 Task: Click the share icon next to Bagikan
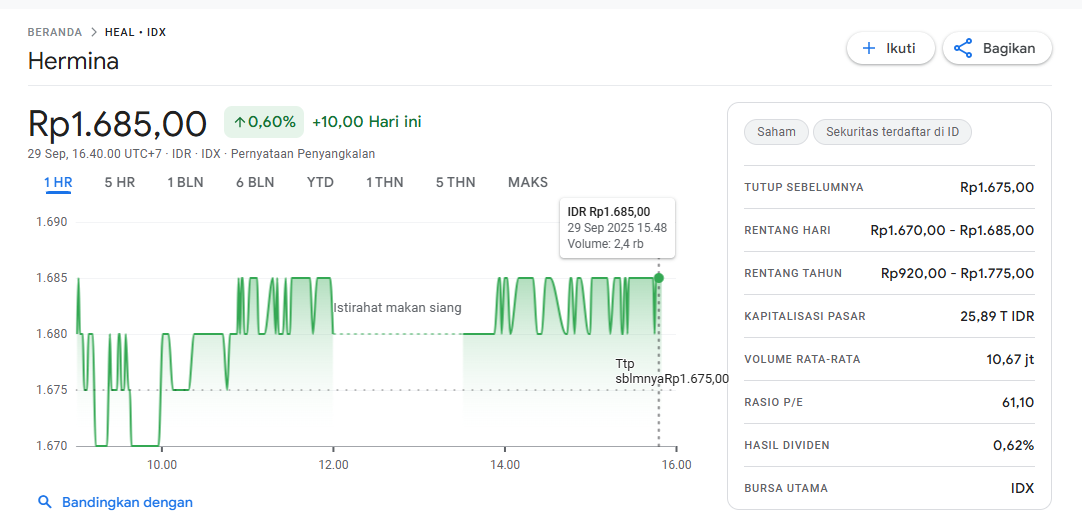963,48
